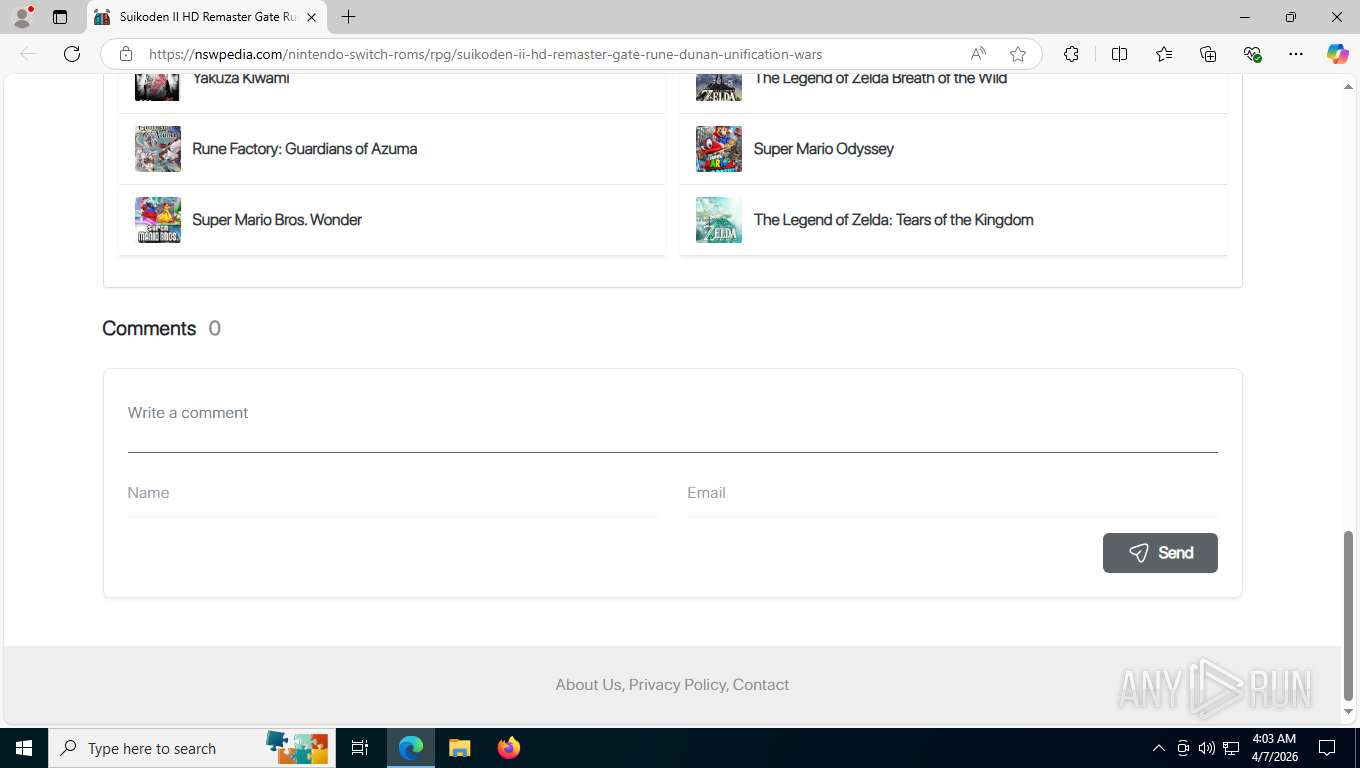Open Zelda: Tears of the Kingdom link

click(894, 220)
